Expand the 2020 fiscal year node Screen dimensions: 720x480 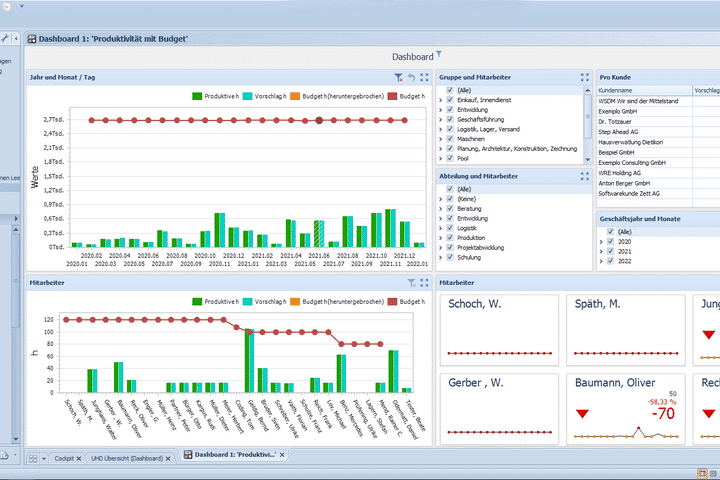[600, 241]
